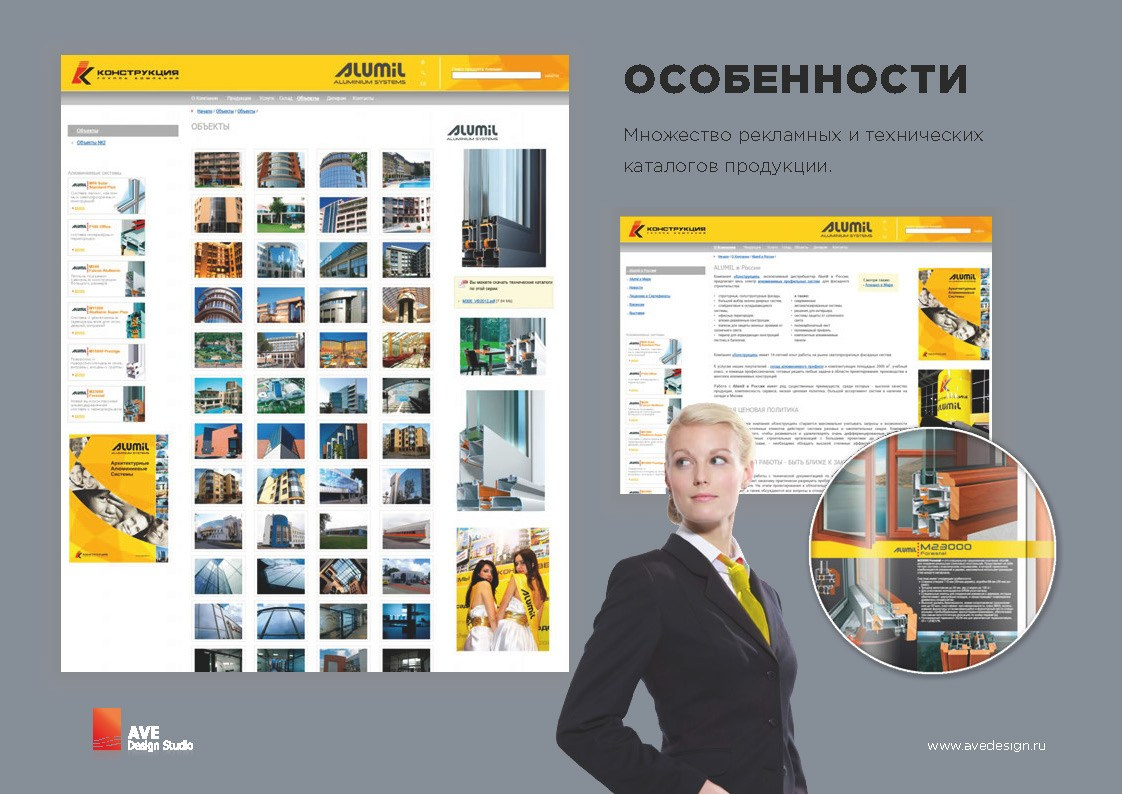This screenshot has width=1122, height=794.
Task: Click the Начало breadcrumb link
Action: click(x=203, y=110)
